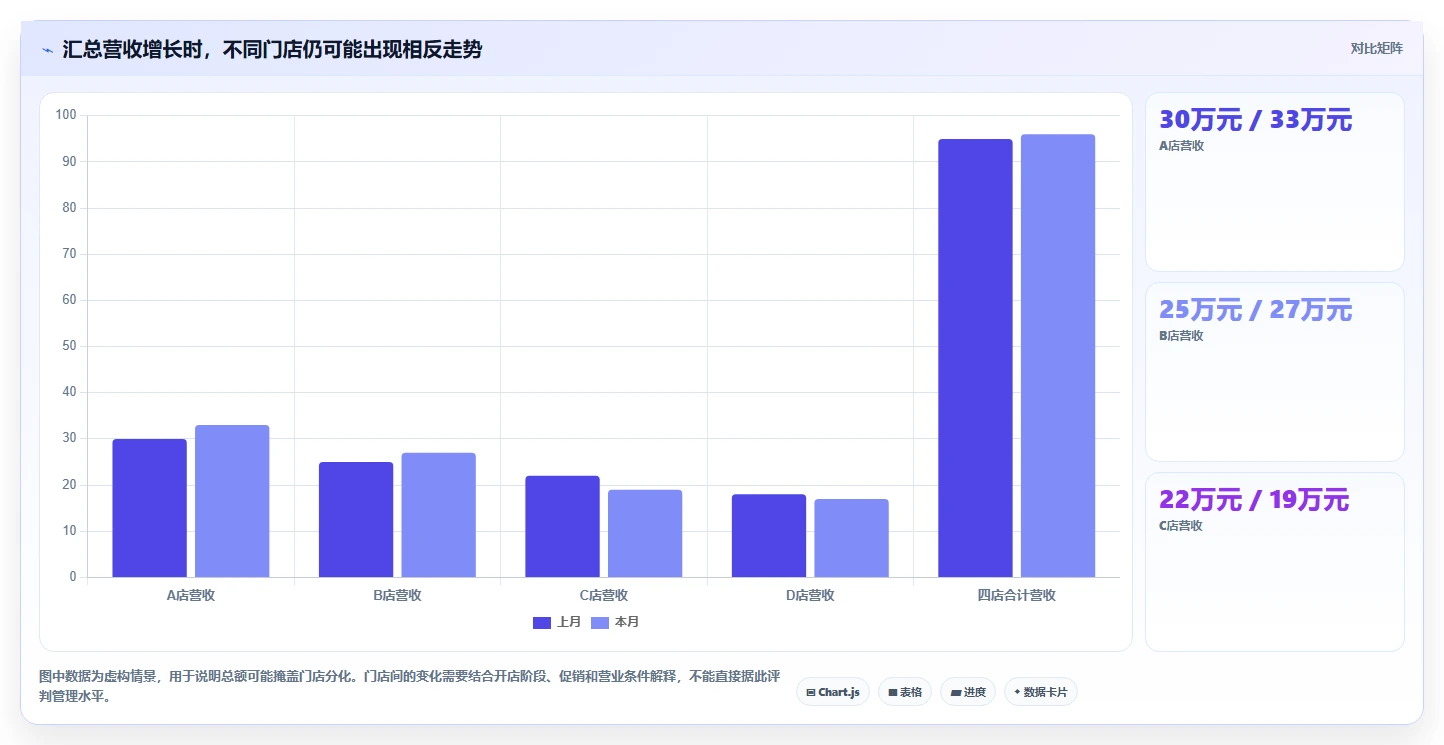Screen dimensions: 1444x745
Task: Click the 本月 legend color swatch
Action: point(600,623)
